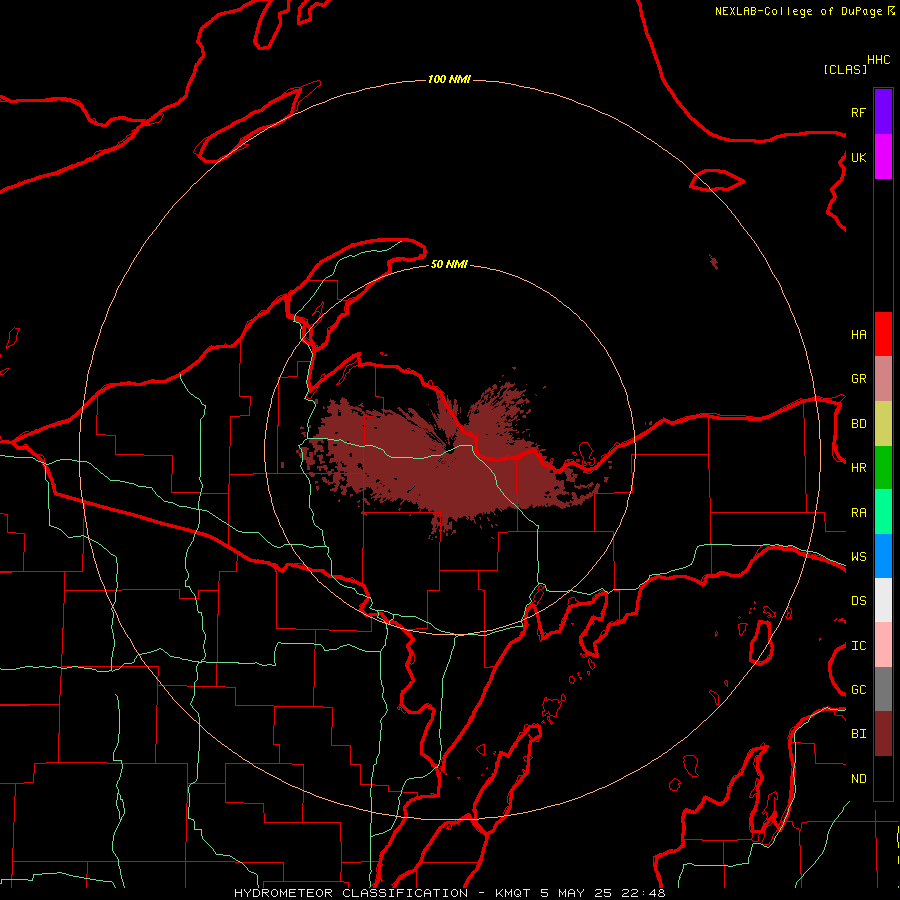Click the RF purple legend swatch
Image resolution: width=900 pixels, height=900 pixels.
(883, 111)
